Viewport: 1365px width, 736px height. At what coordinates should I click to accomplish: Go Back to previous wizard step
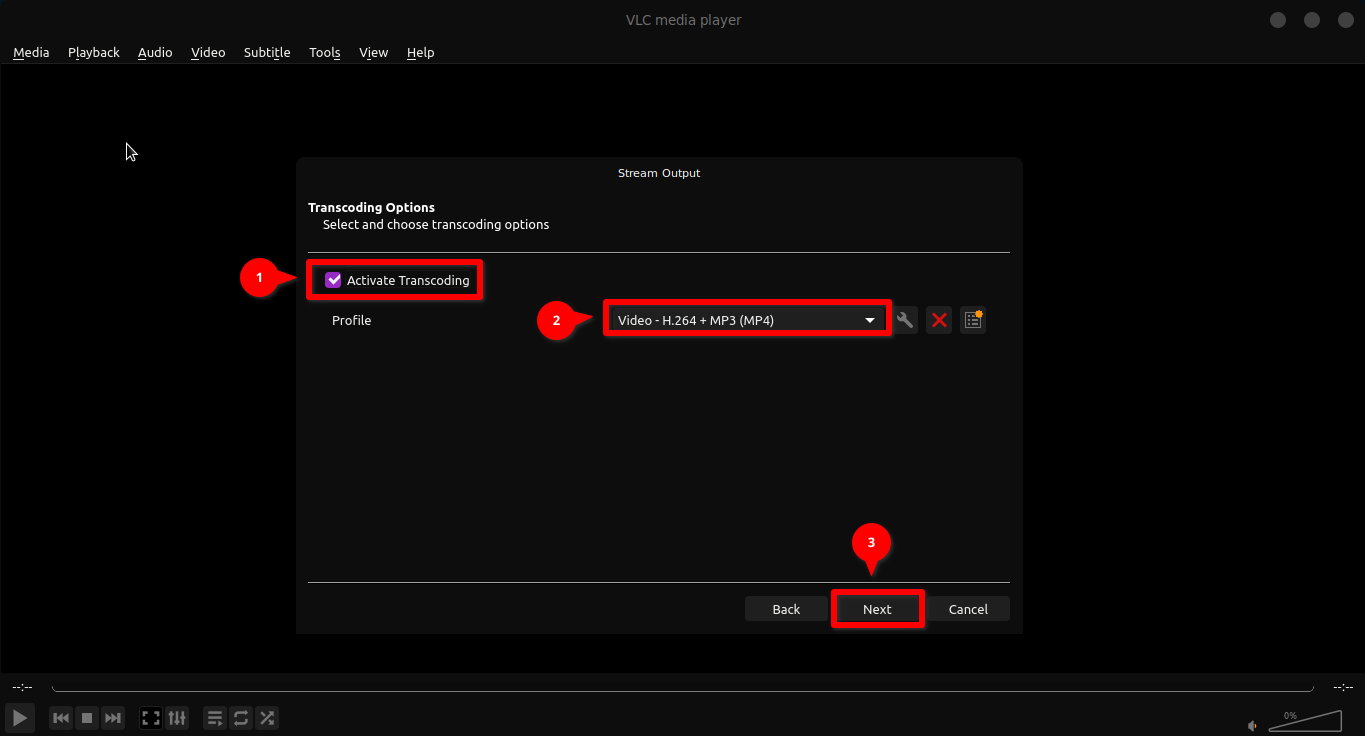[x=786, y=609]
